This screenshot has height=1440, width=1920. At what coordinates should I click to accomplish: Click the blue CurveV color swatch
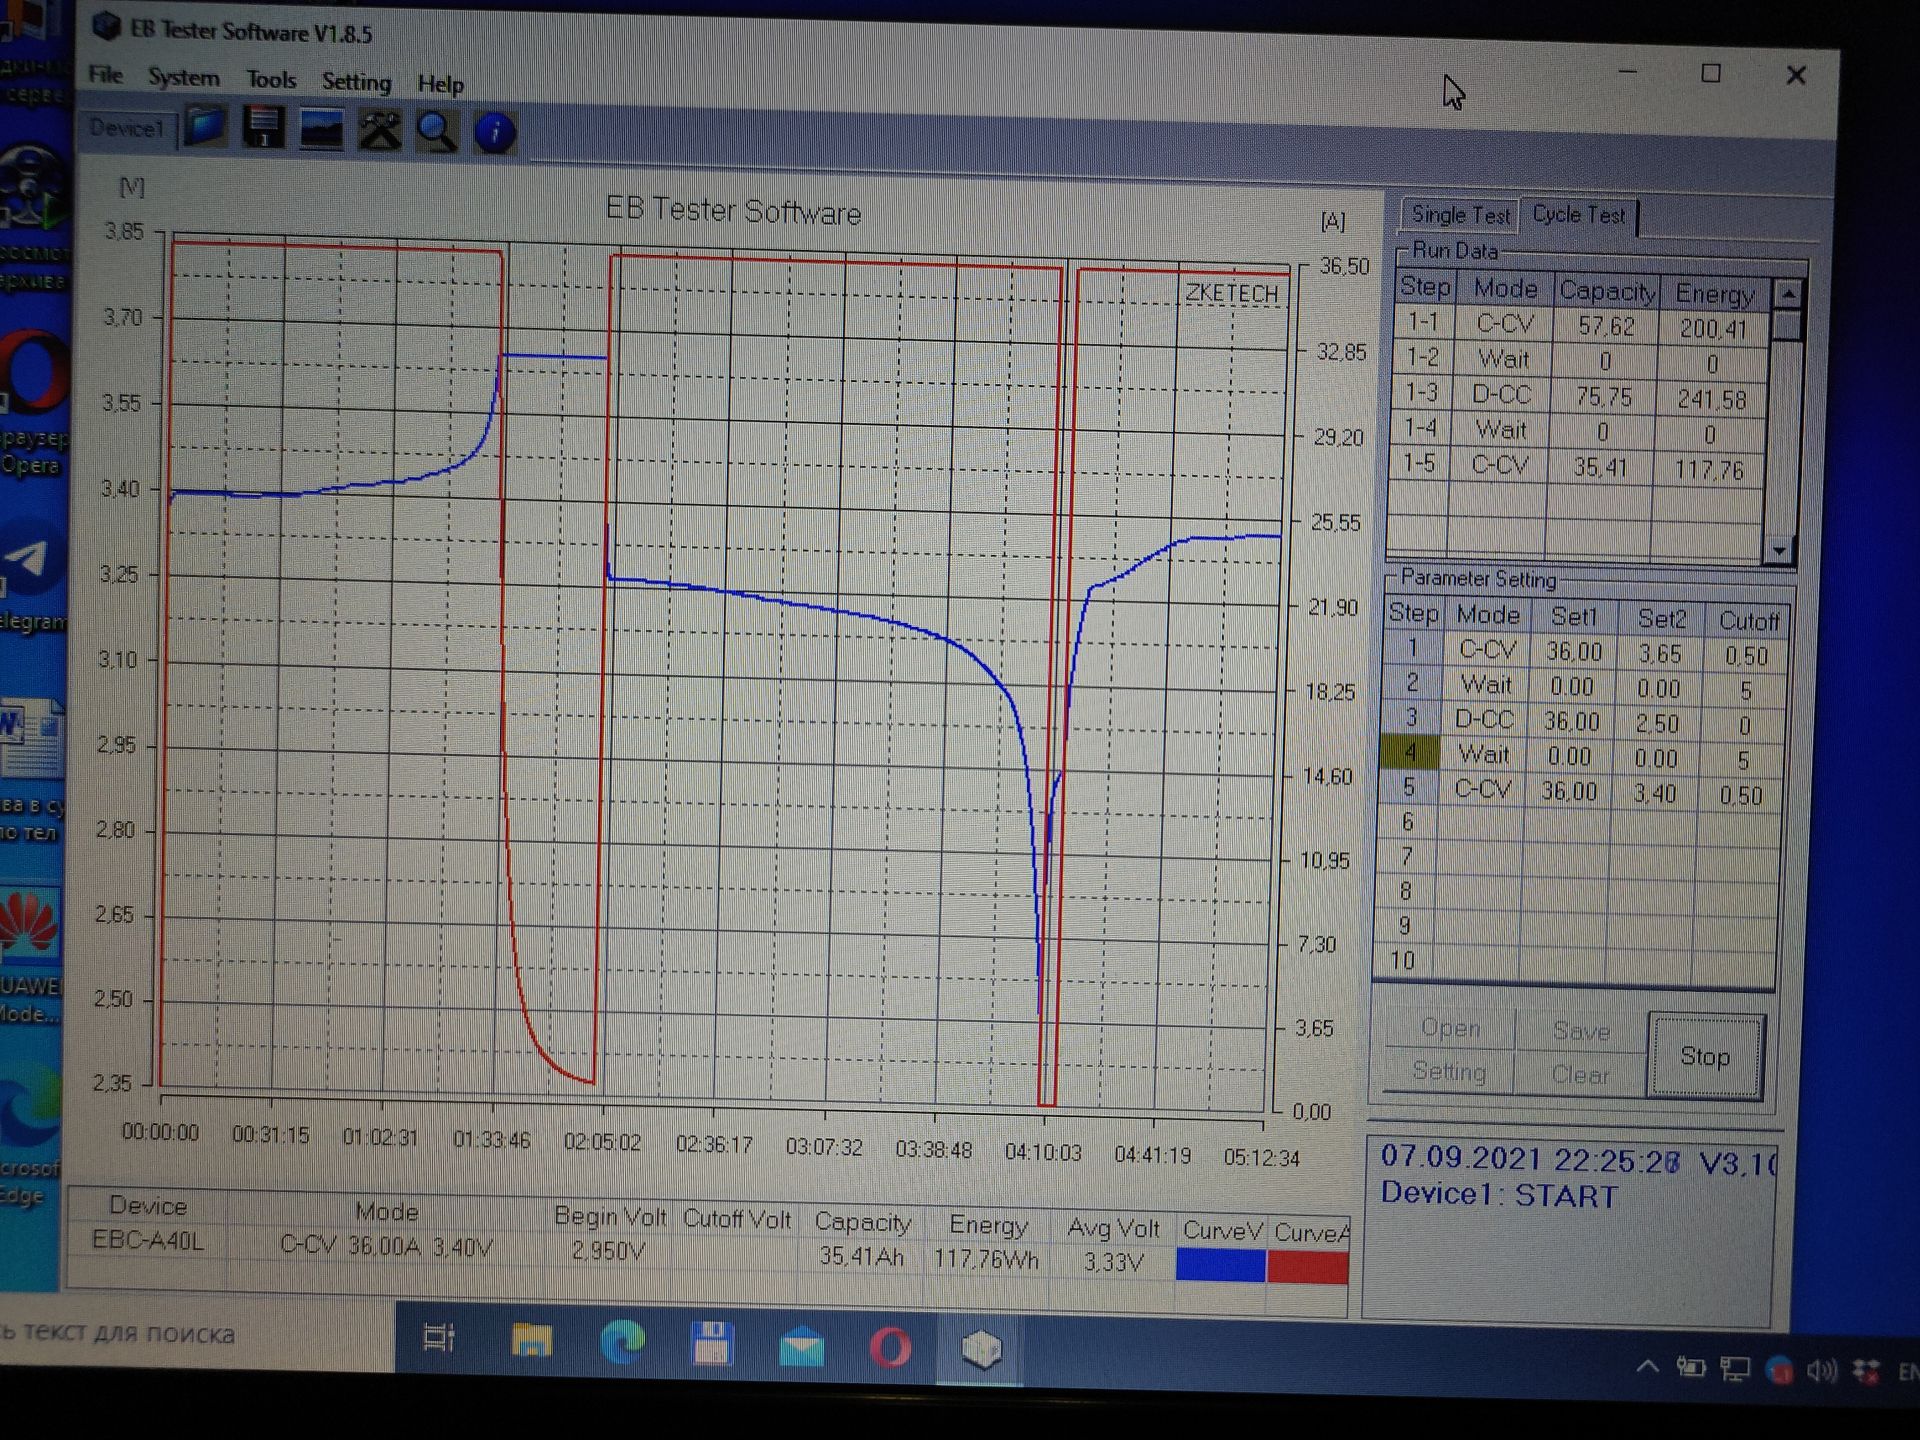point(1220,1266)
